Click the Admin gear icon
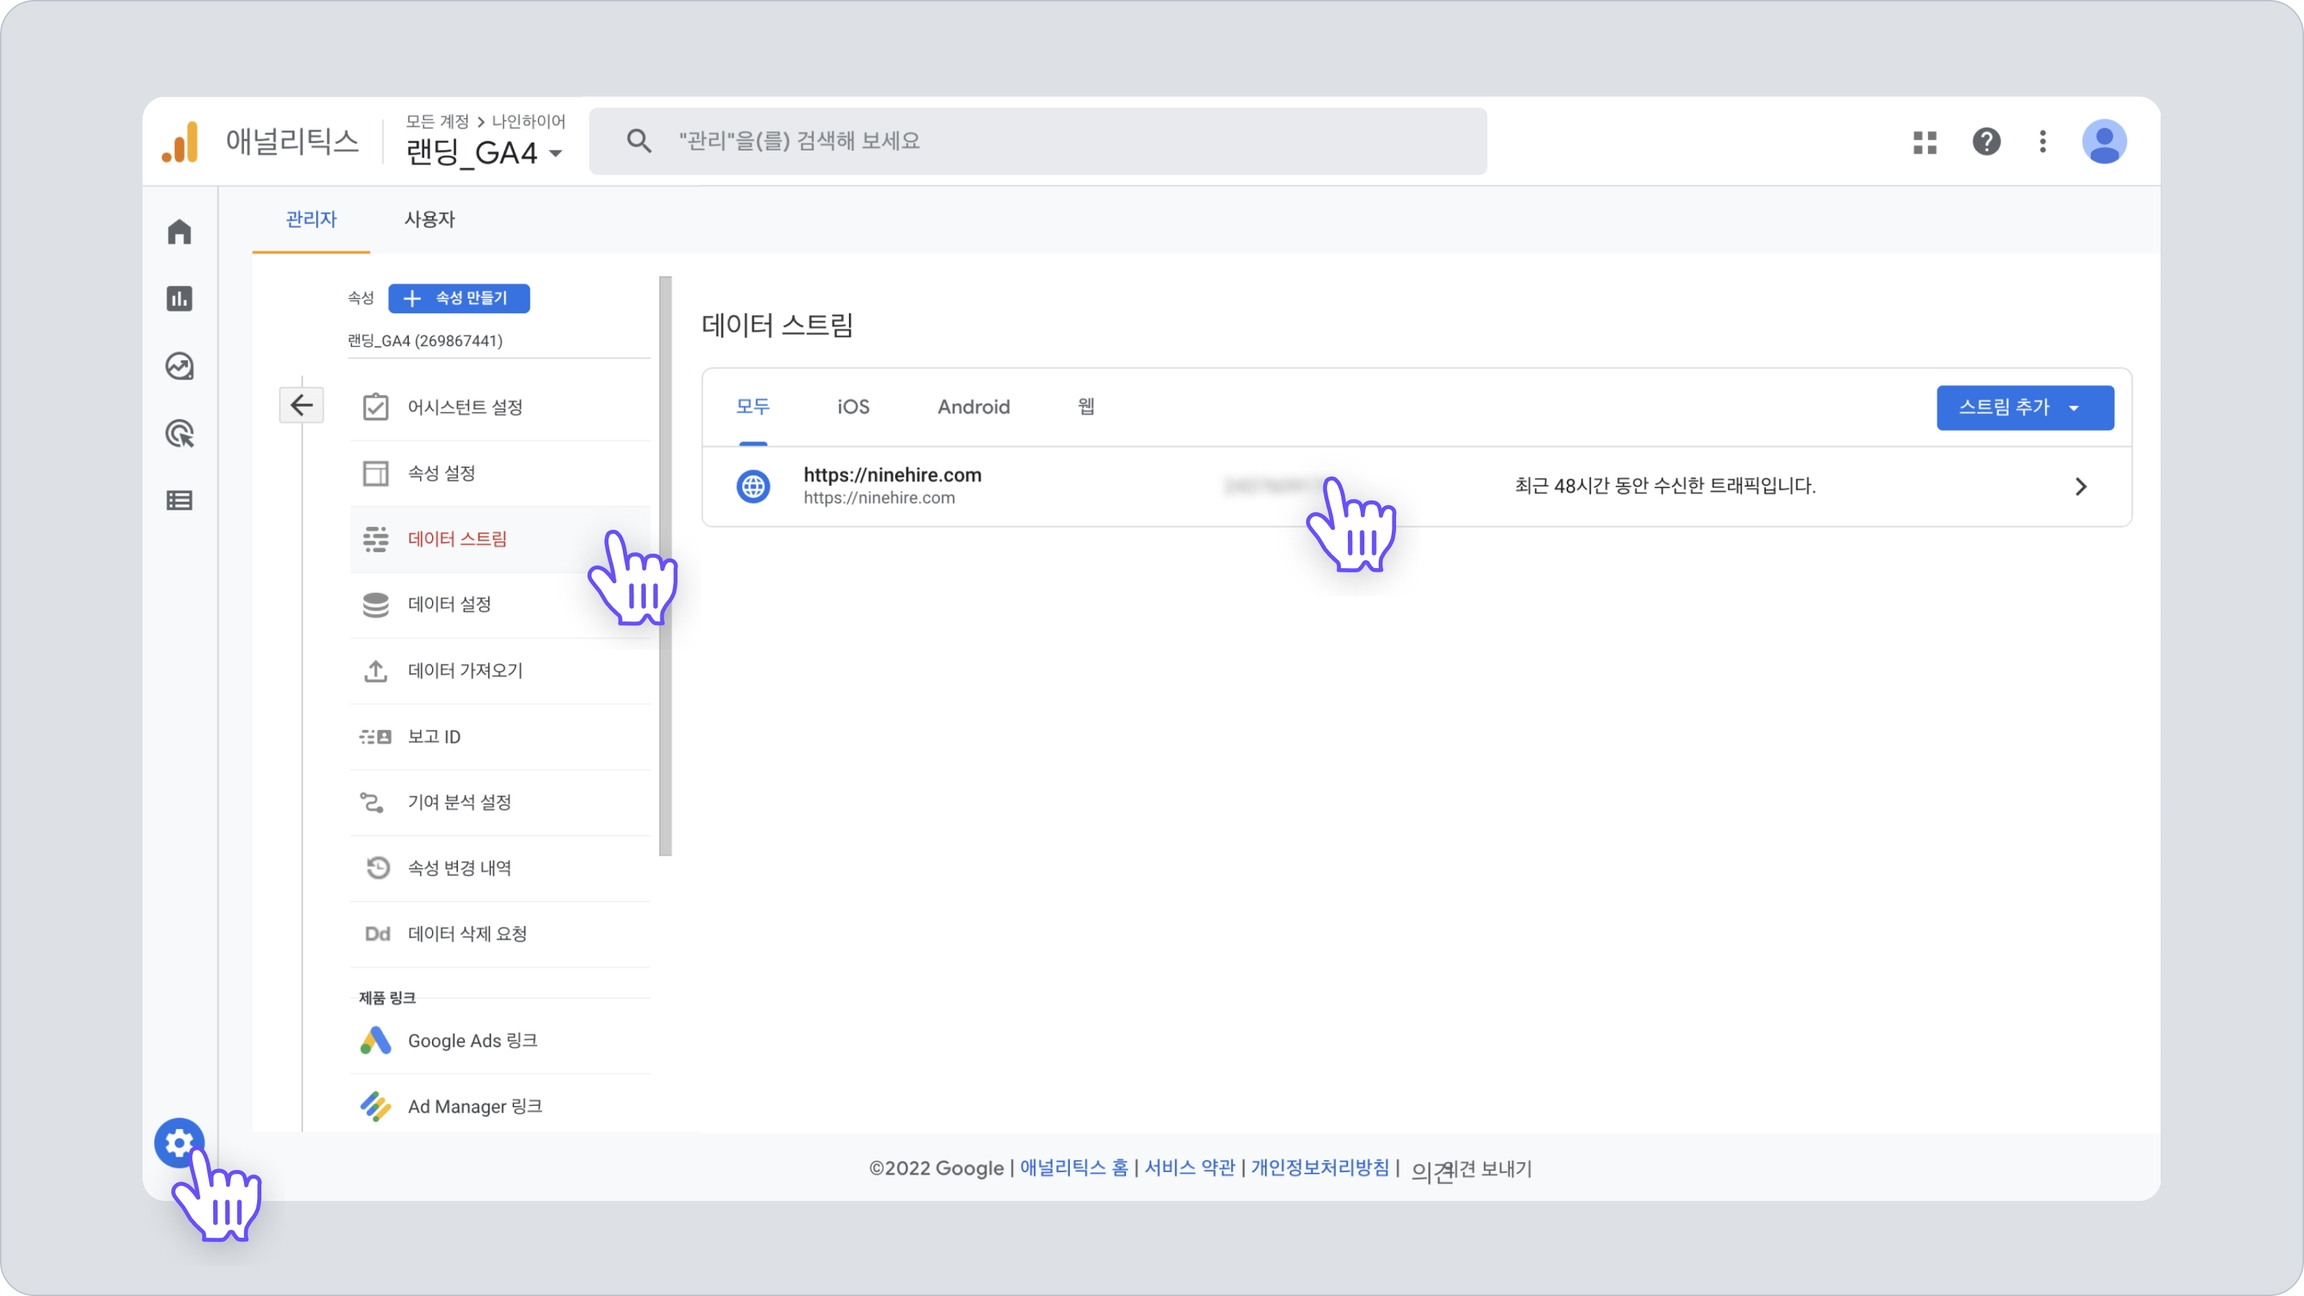The width and height of the screenshot is (2304, 1296). [179, 1142]
